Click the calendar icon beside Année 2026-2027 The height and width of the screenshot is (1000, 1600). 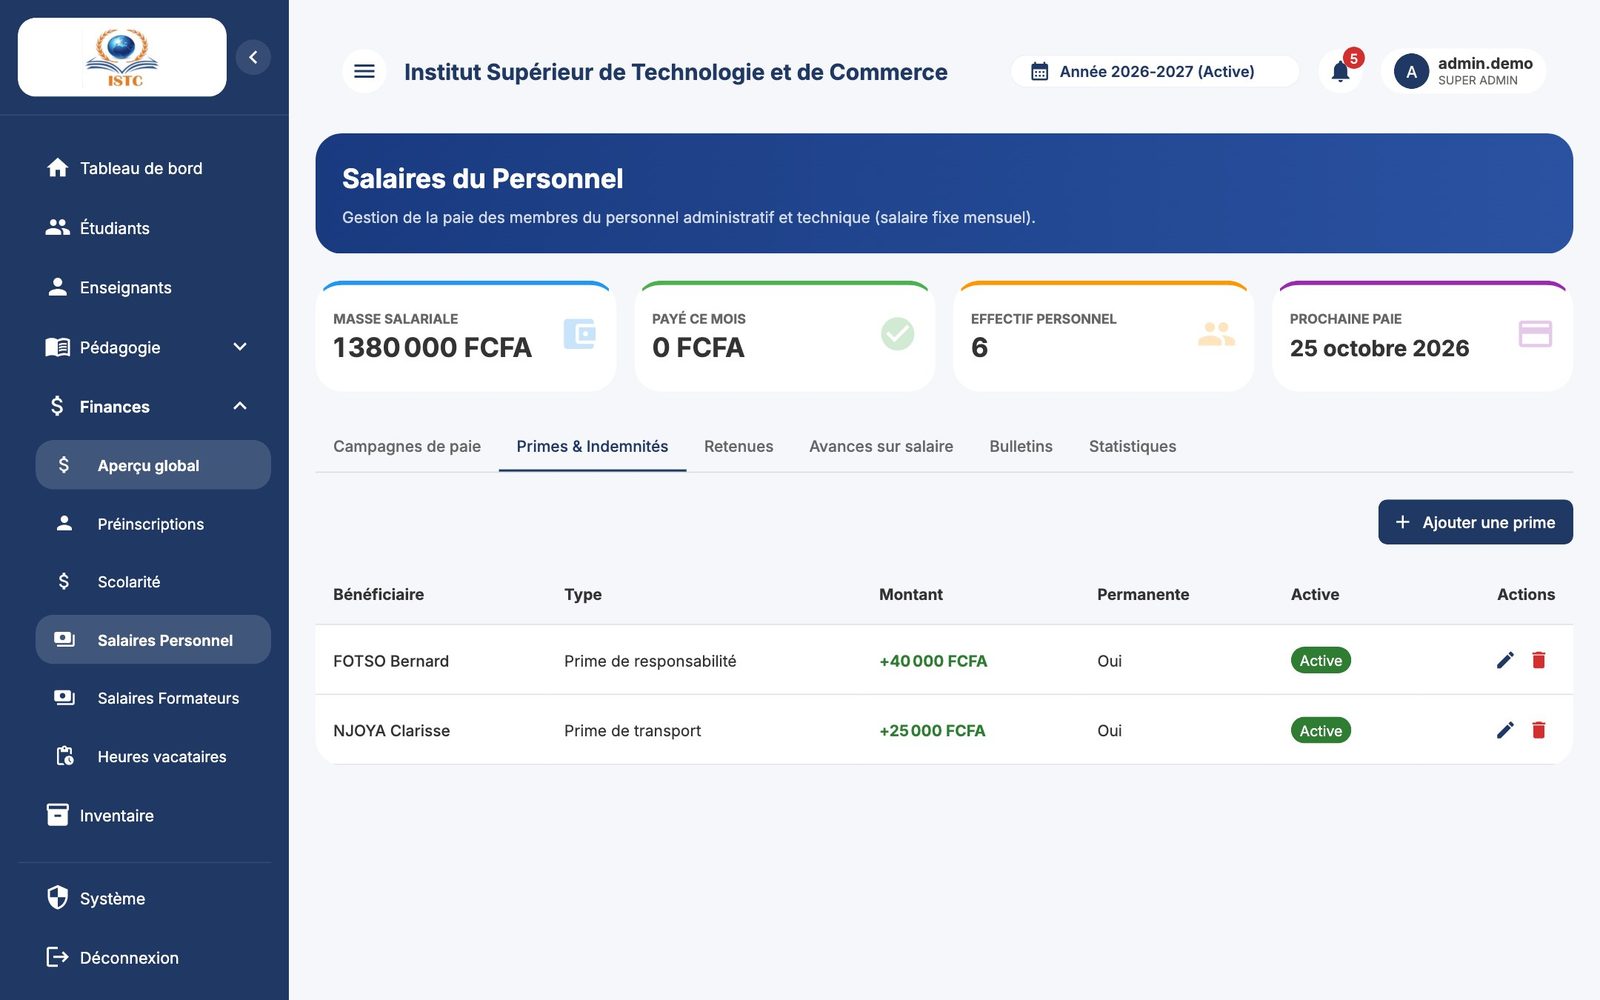(x=1040, y=72)
